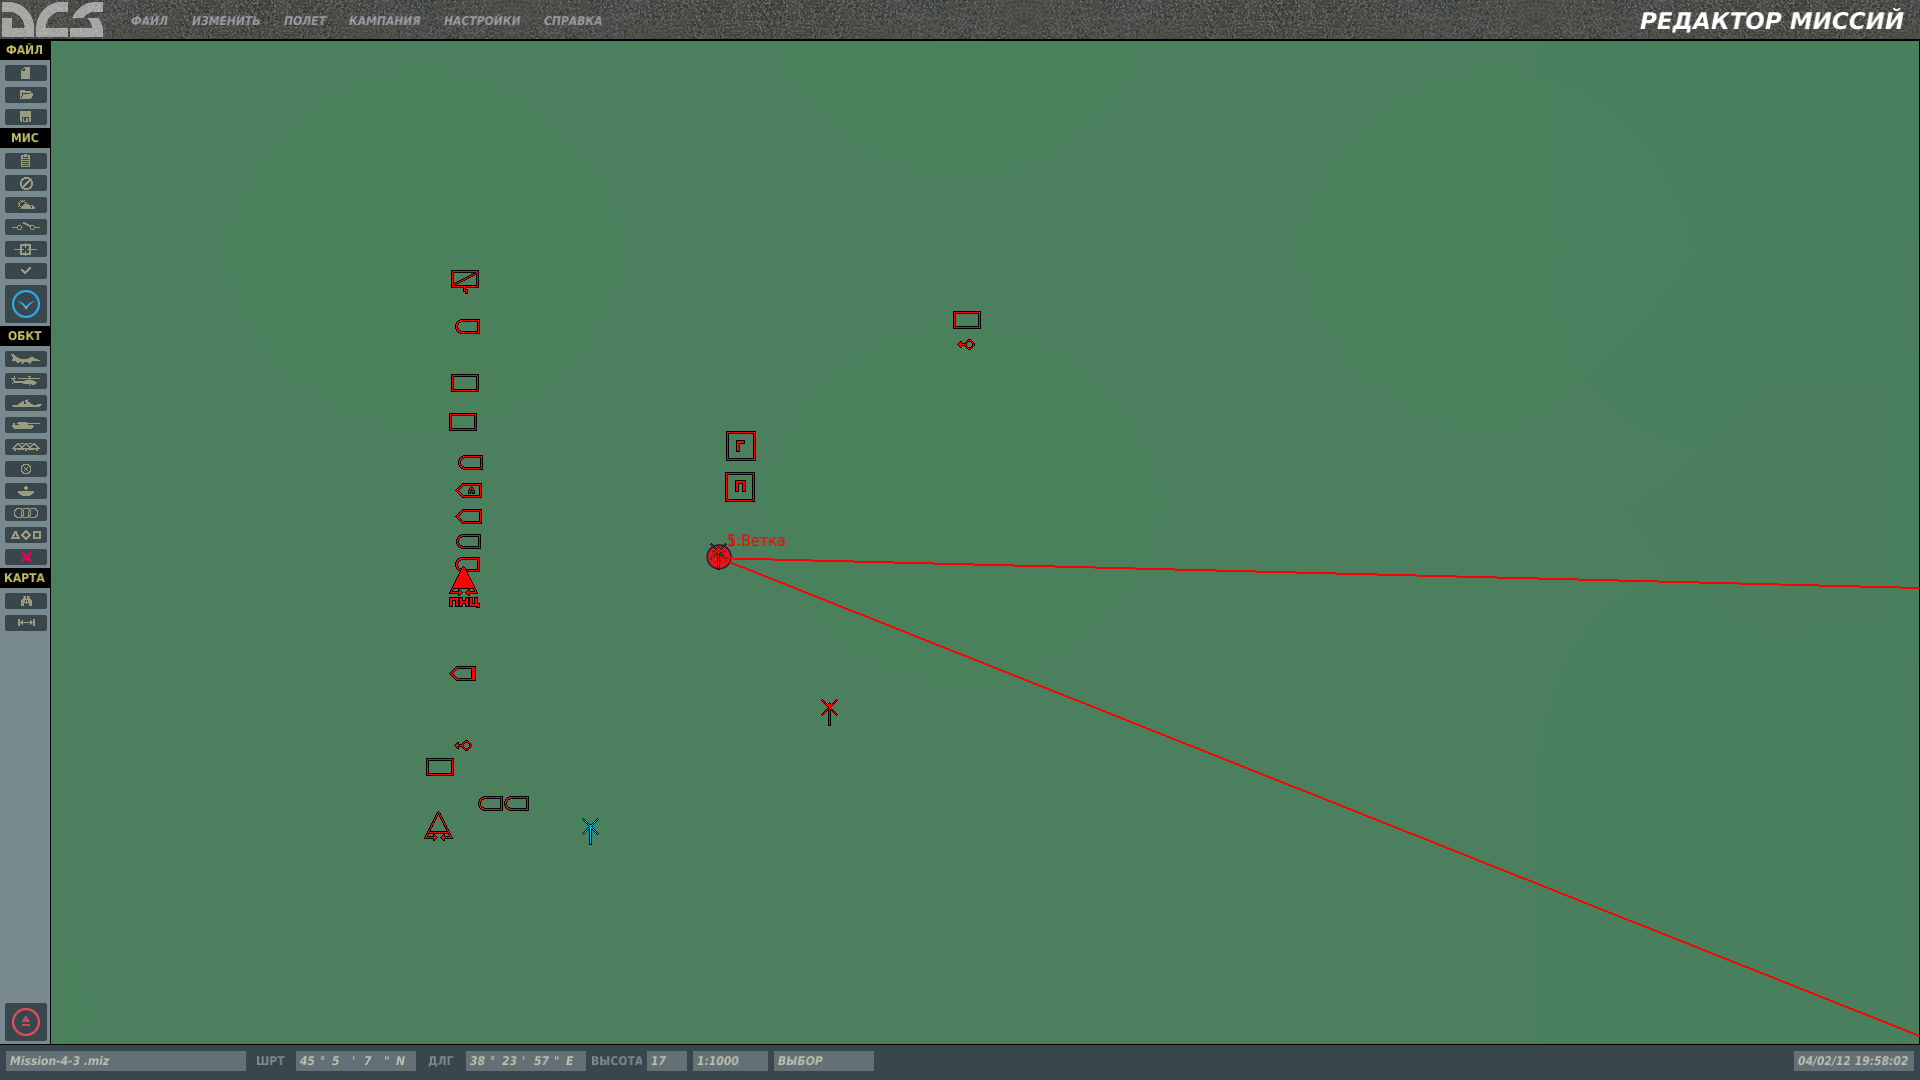Select the ground vehicle tank tool
The height and width of the screenshot is (1080, 1920).
pos(26,425)
